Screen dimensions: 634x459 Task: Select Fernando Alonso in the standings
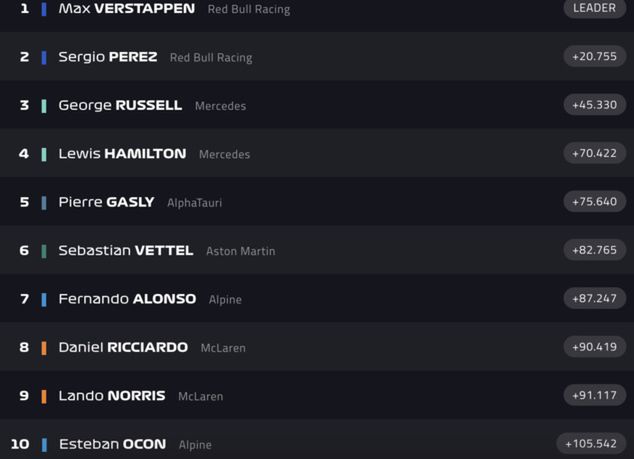[127, 299]
